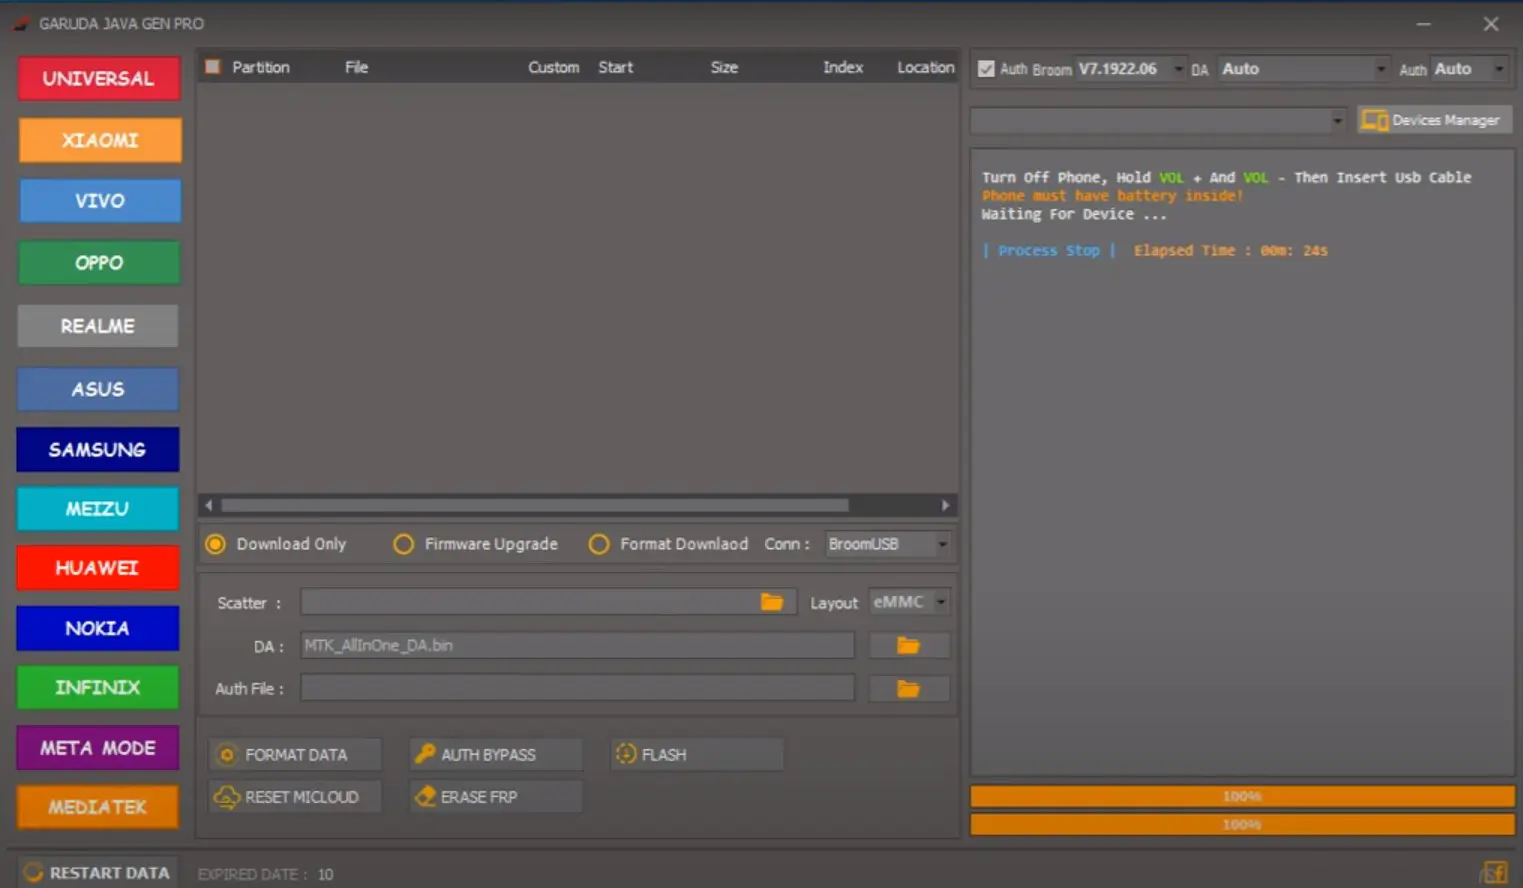Image resolution: width=1523 pixels, height=888 pixels.
Task: Switch to META MODE
Action: click(98, 748)
